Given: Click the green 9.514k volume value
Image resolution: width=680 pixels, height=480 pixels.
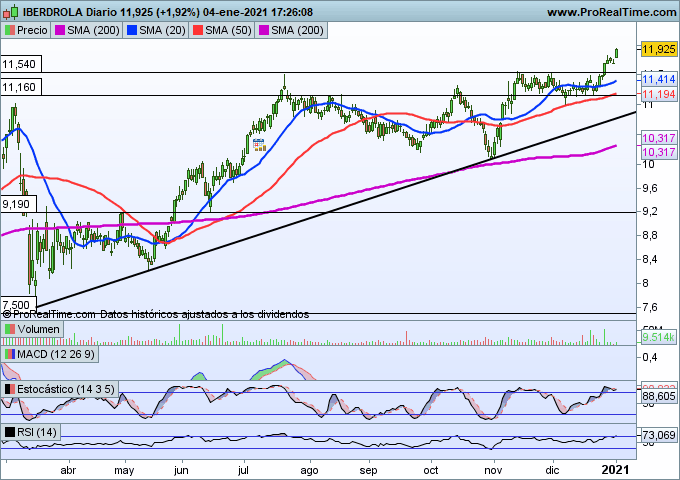Looking at the screenshot, I should [x=658, y=337].
